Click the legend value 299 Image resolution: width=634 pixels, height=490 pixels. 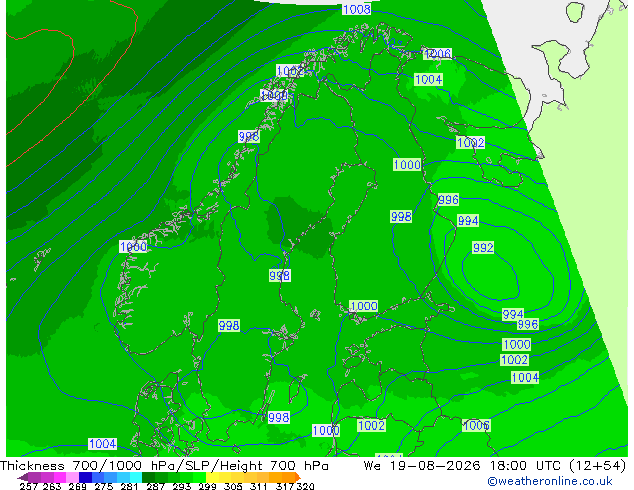(207, 486)
